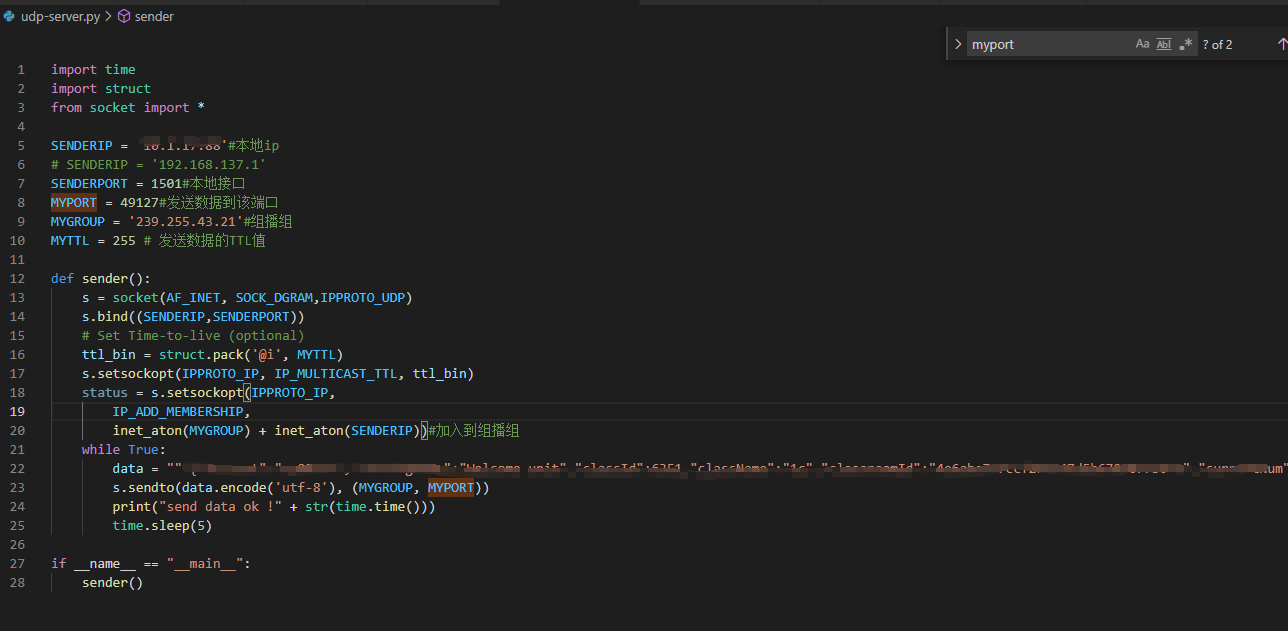Toggle Match Case in find box
The image size is (1288, 631).
[x=1143, y=44]
